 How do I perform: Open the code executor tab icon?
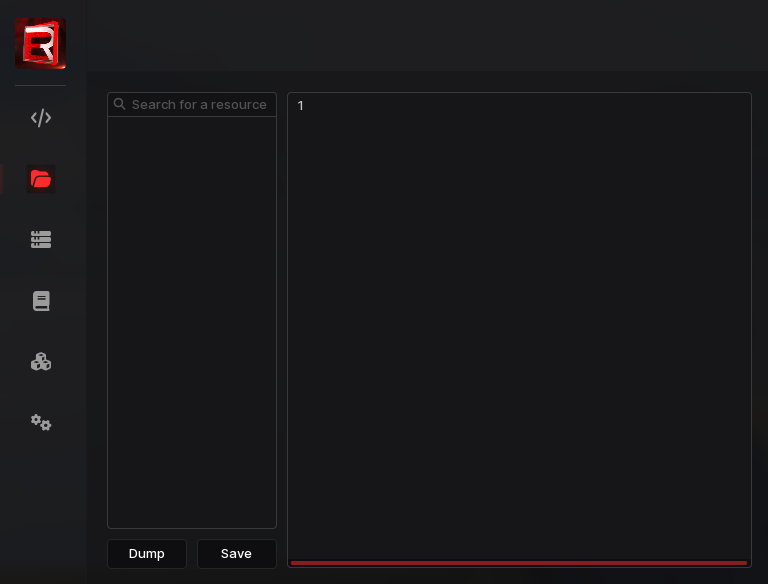coord(41,118)
